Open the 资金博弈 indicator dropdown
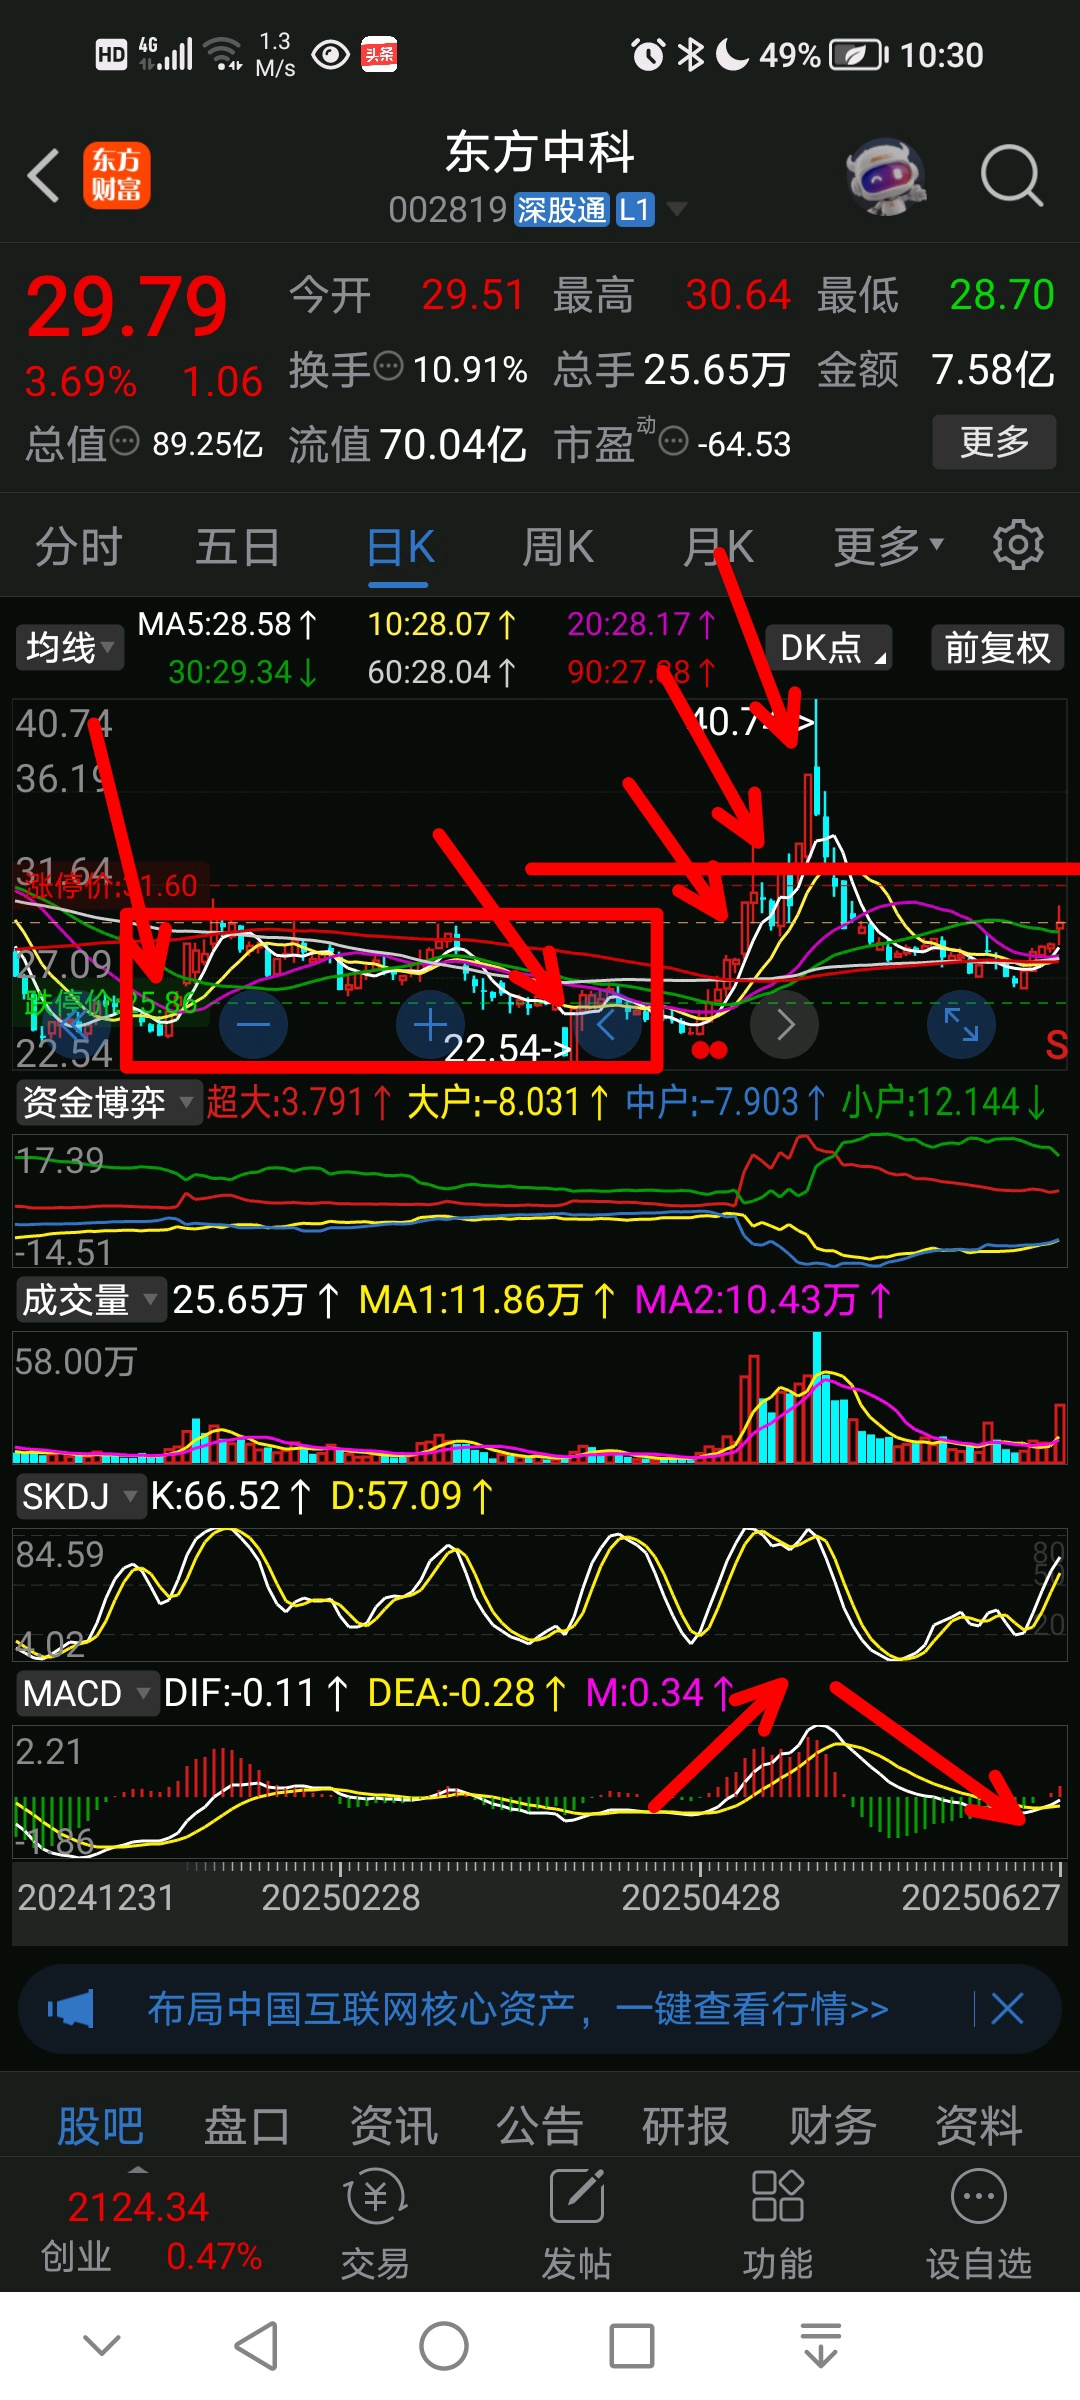Image resolution: width=1080 pixels, height=2400 pixels. [108, 1102]
